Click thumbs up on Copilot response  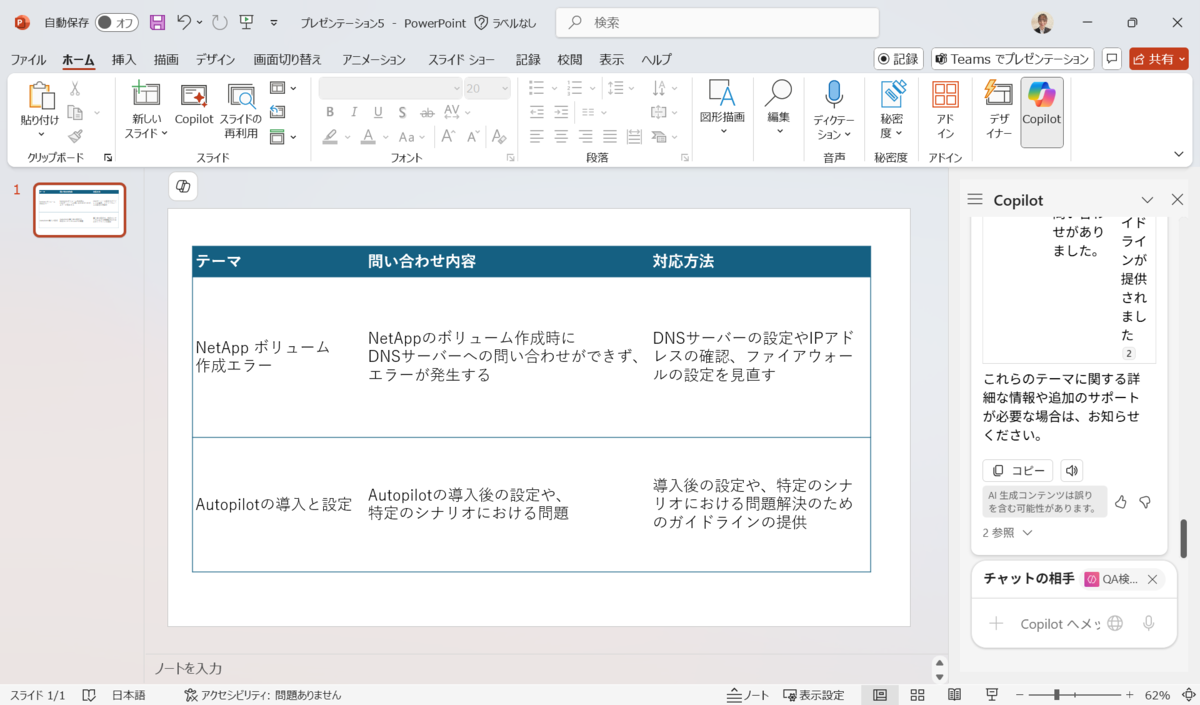1121,502
